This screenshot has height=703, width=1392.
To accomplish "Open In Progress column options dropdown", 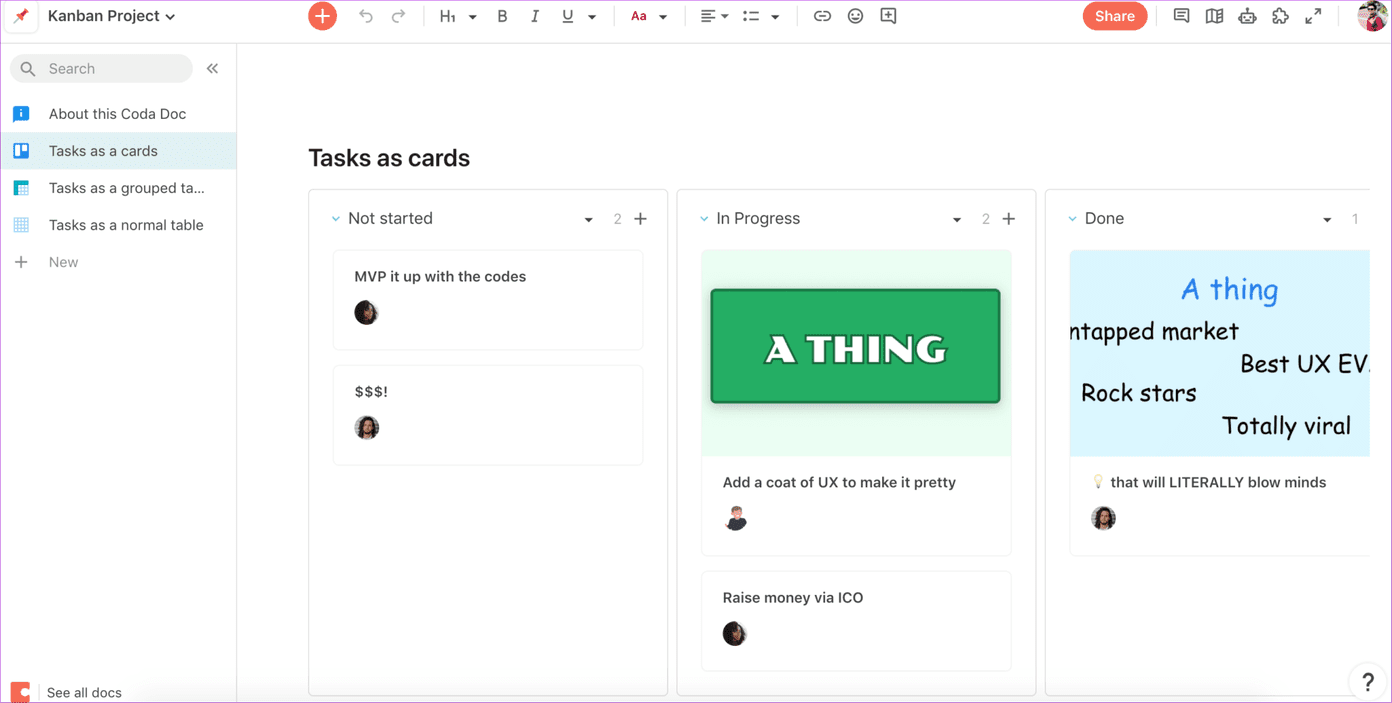I will (957, 219).
